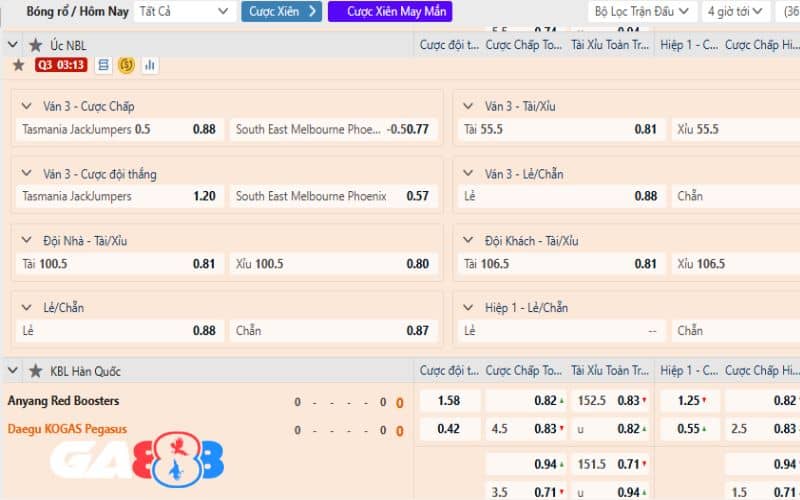Click Bóng rổ / Hôm Nay breadcrumb
This screenshot has width=800, height=500.
click(x=77, y=11)
